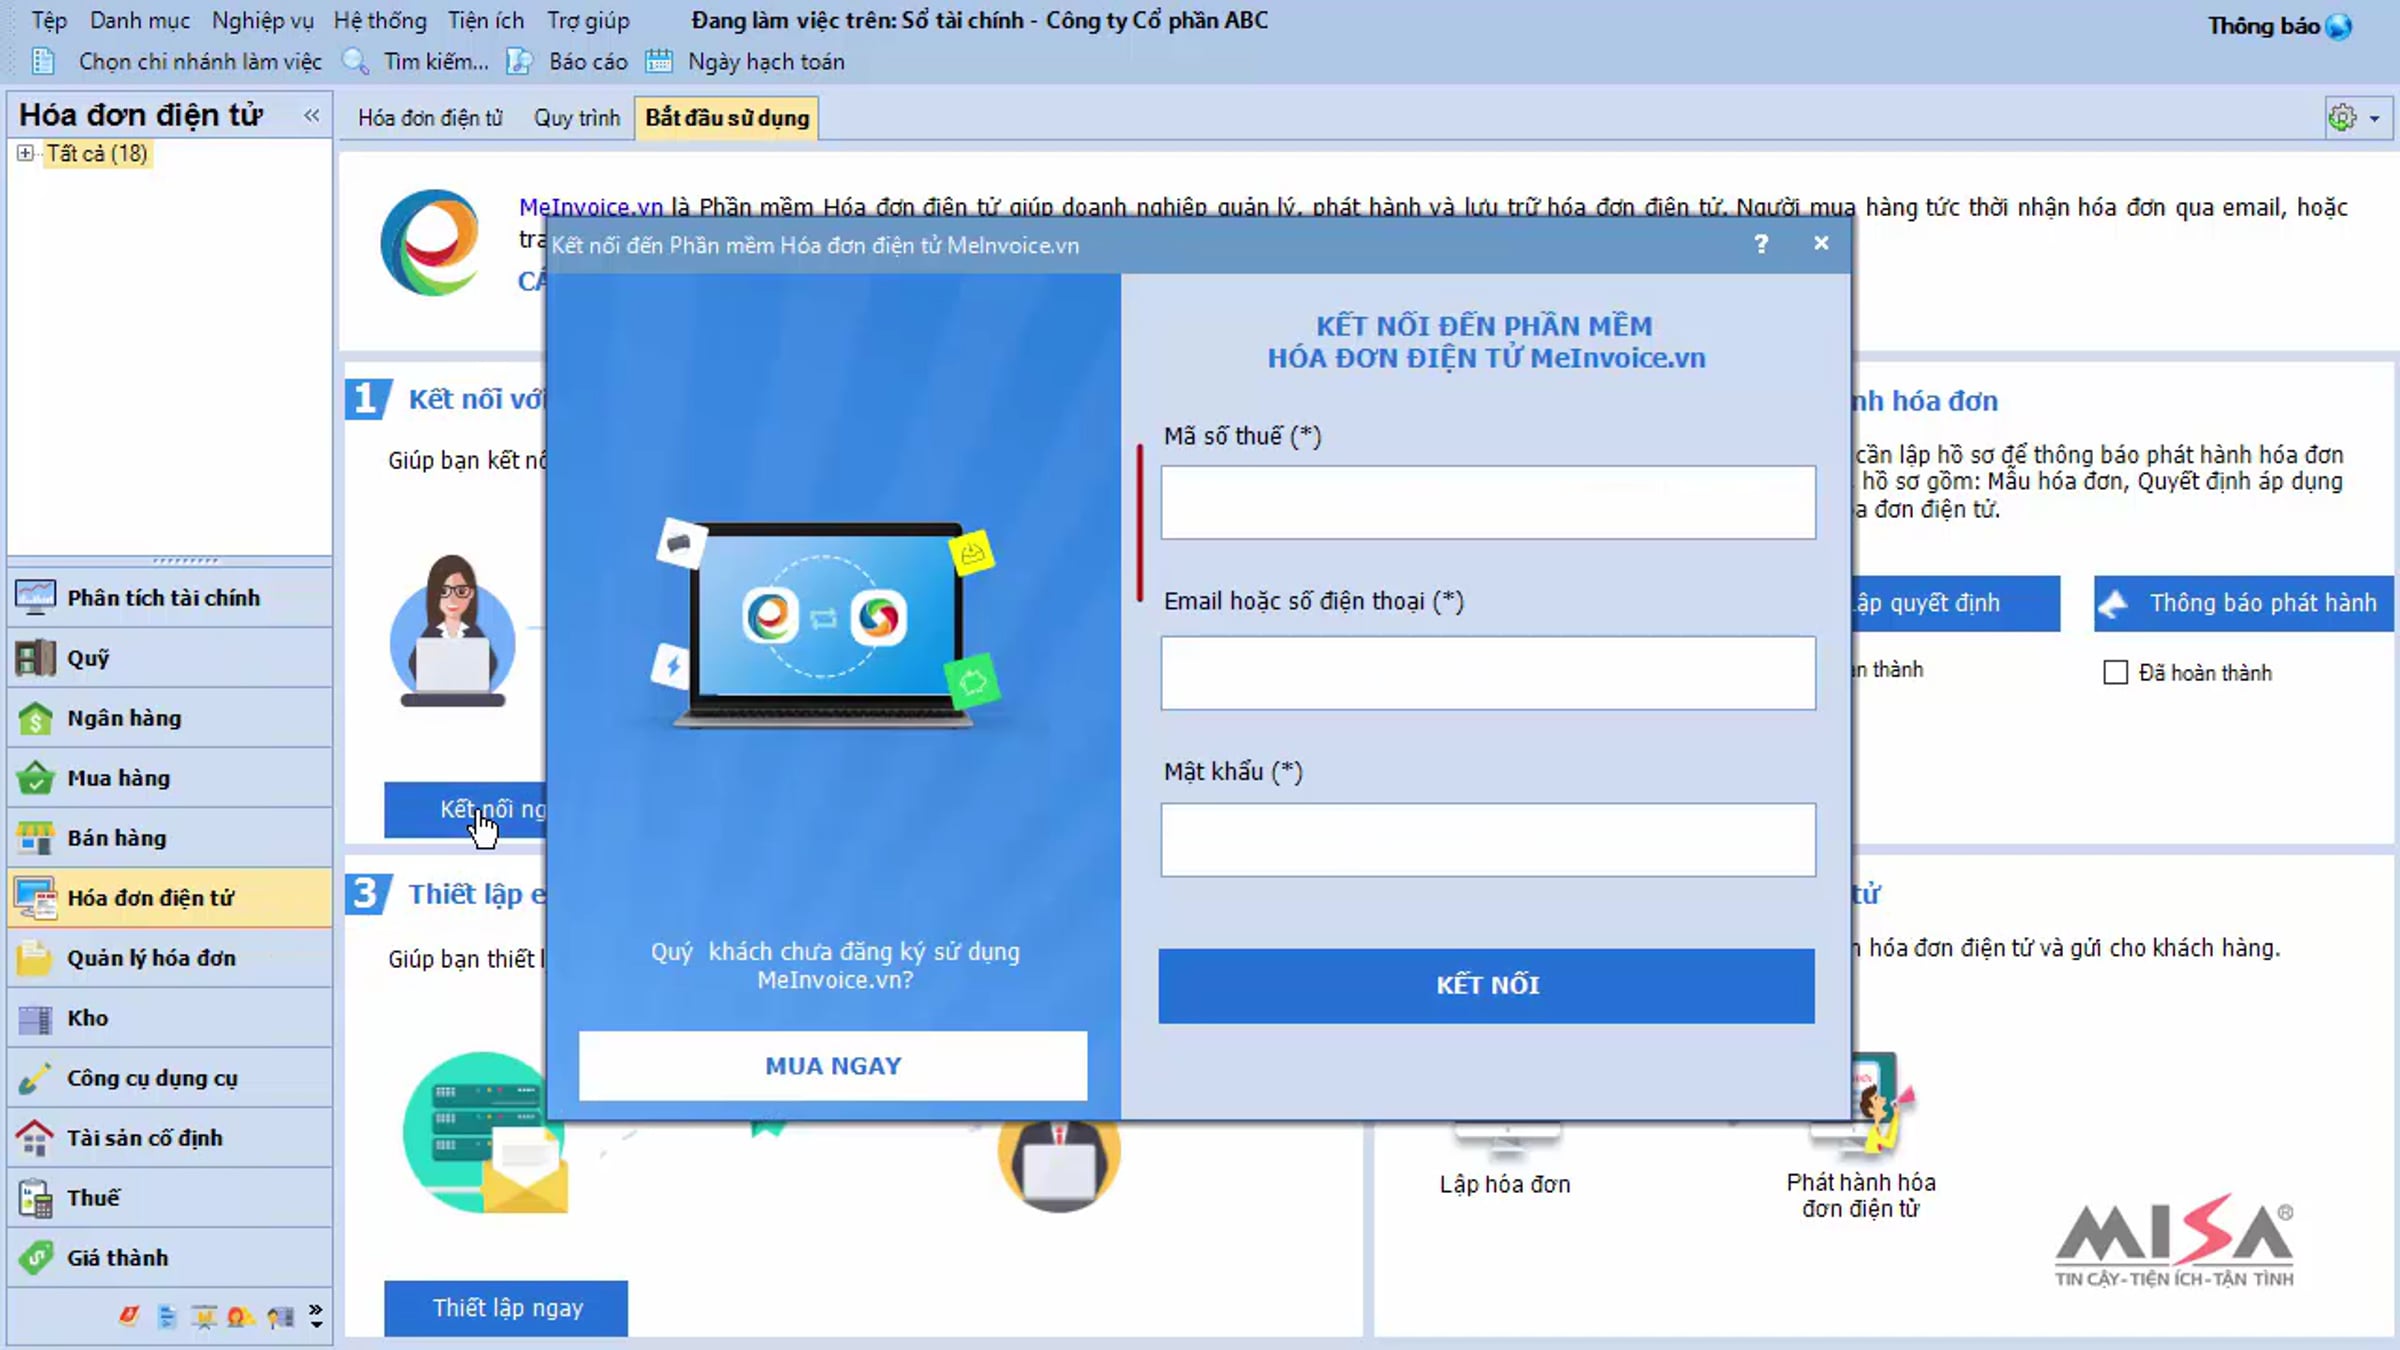Switch to the Quy trình tab

(x=577, y=118)
